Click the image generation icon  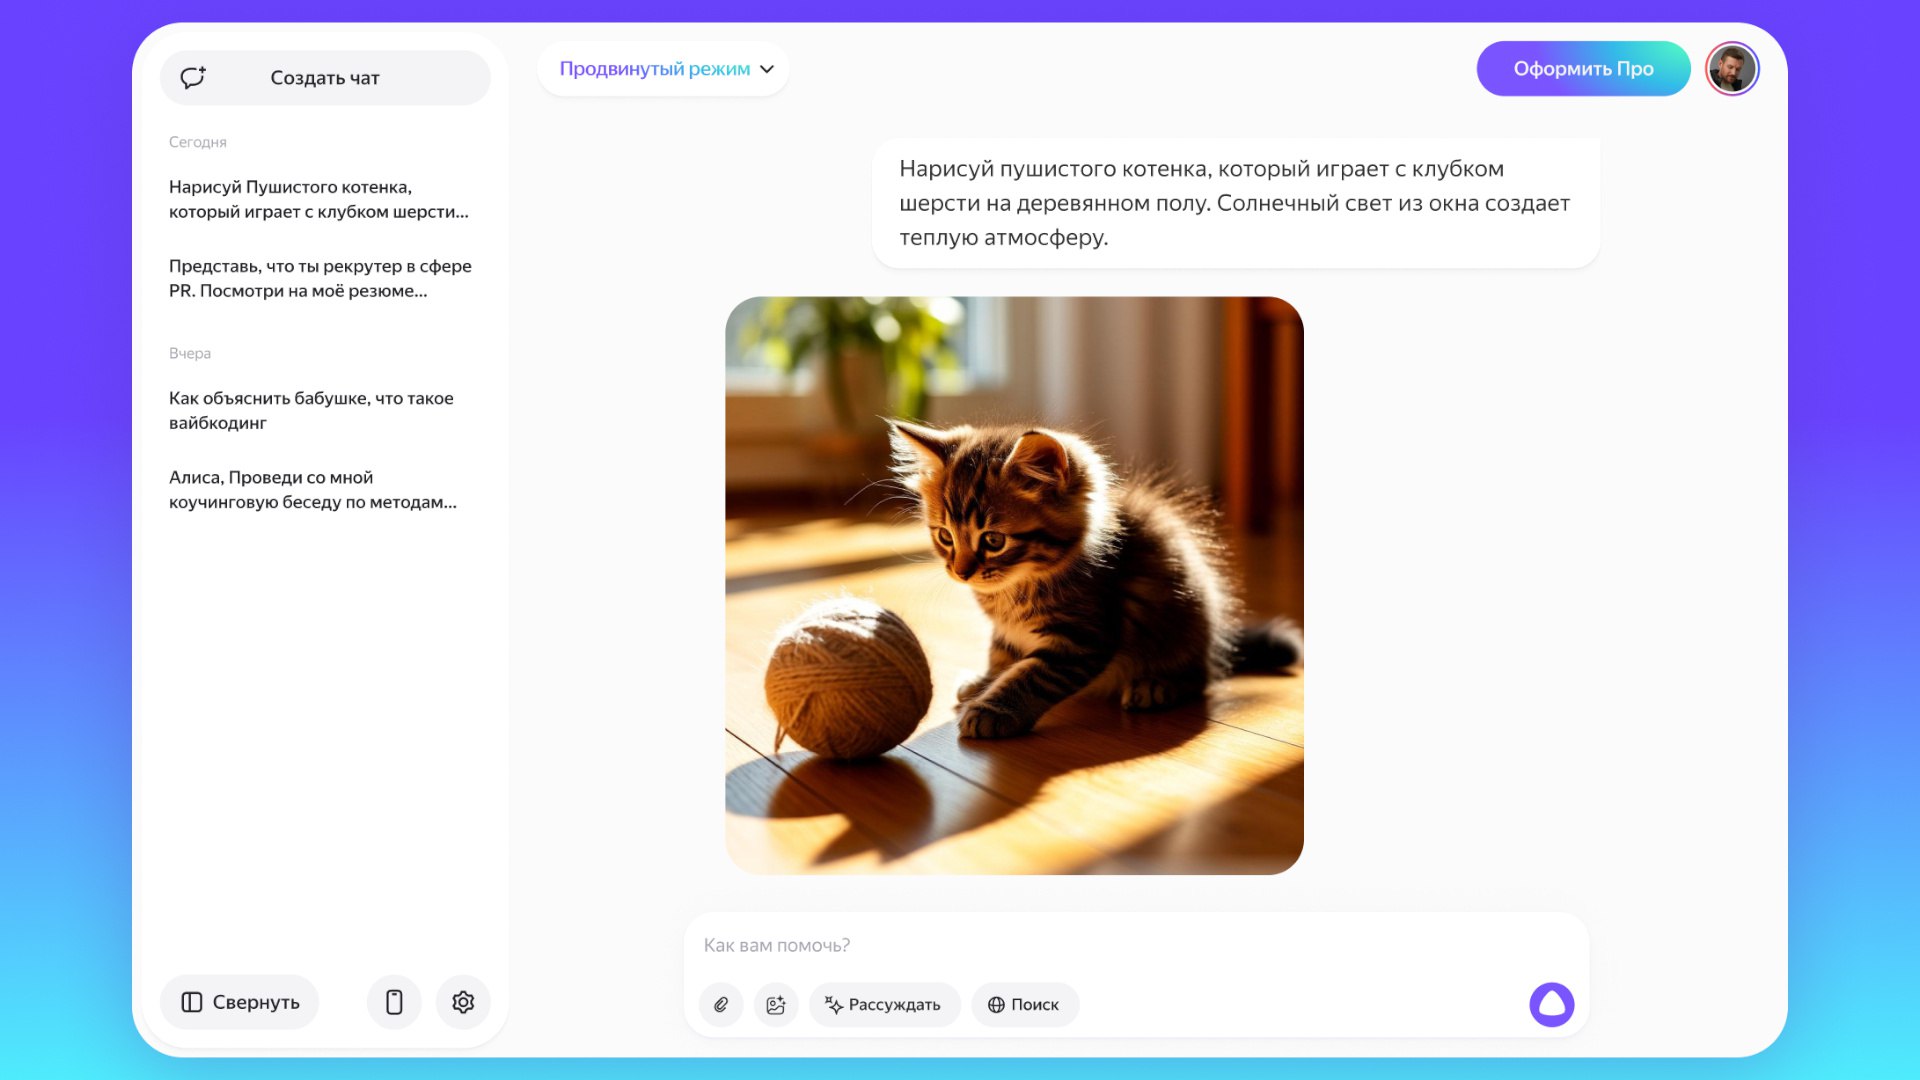point(776,1005)
